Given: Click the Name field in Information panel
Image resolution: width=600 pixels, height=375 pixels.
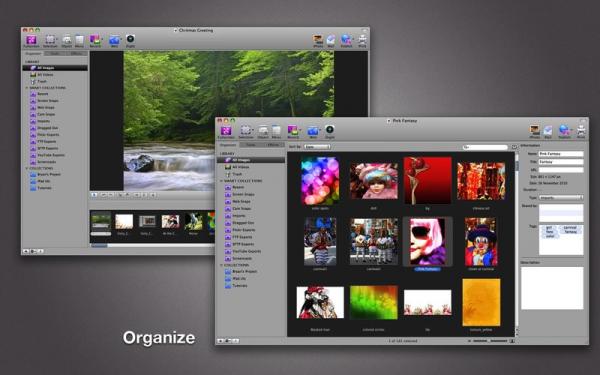Looking at the screenshot, I should tap(561, 154).
